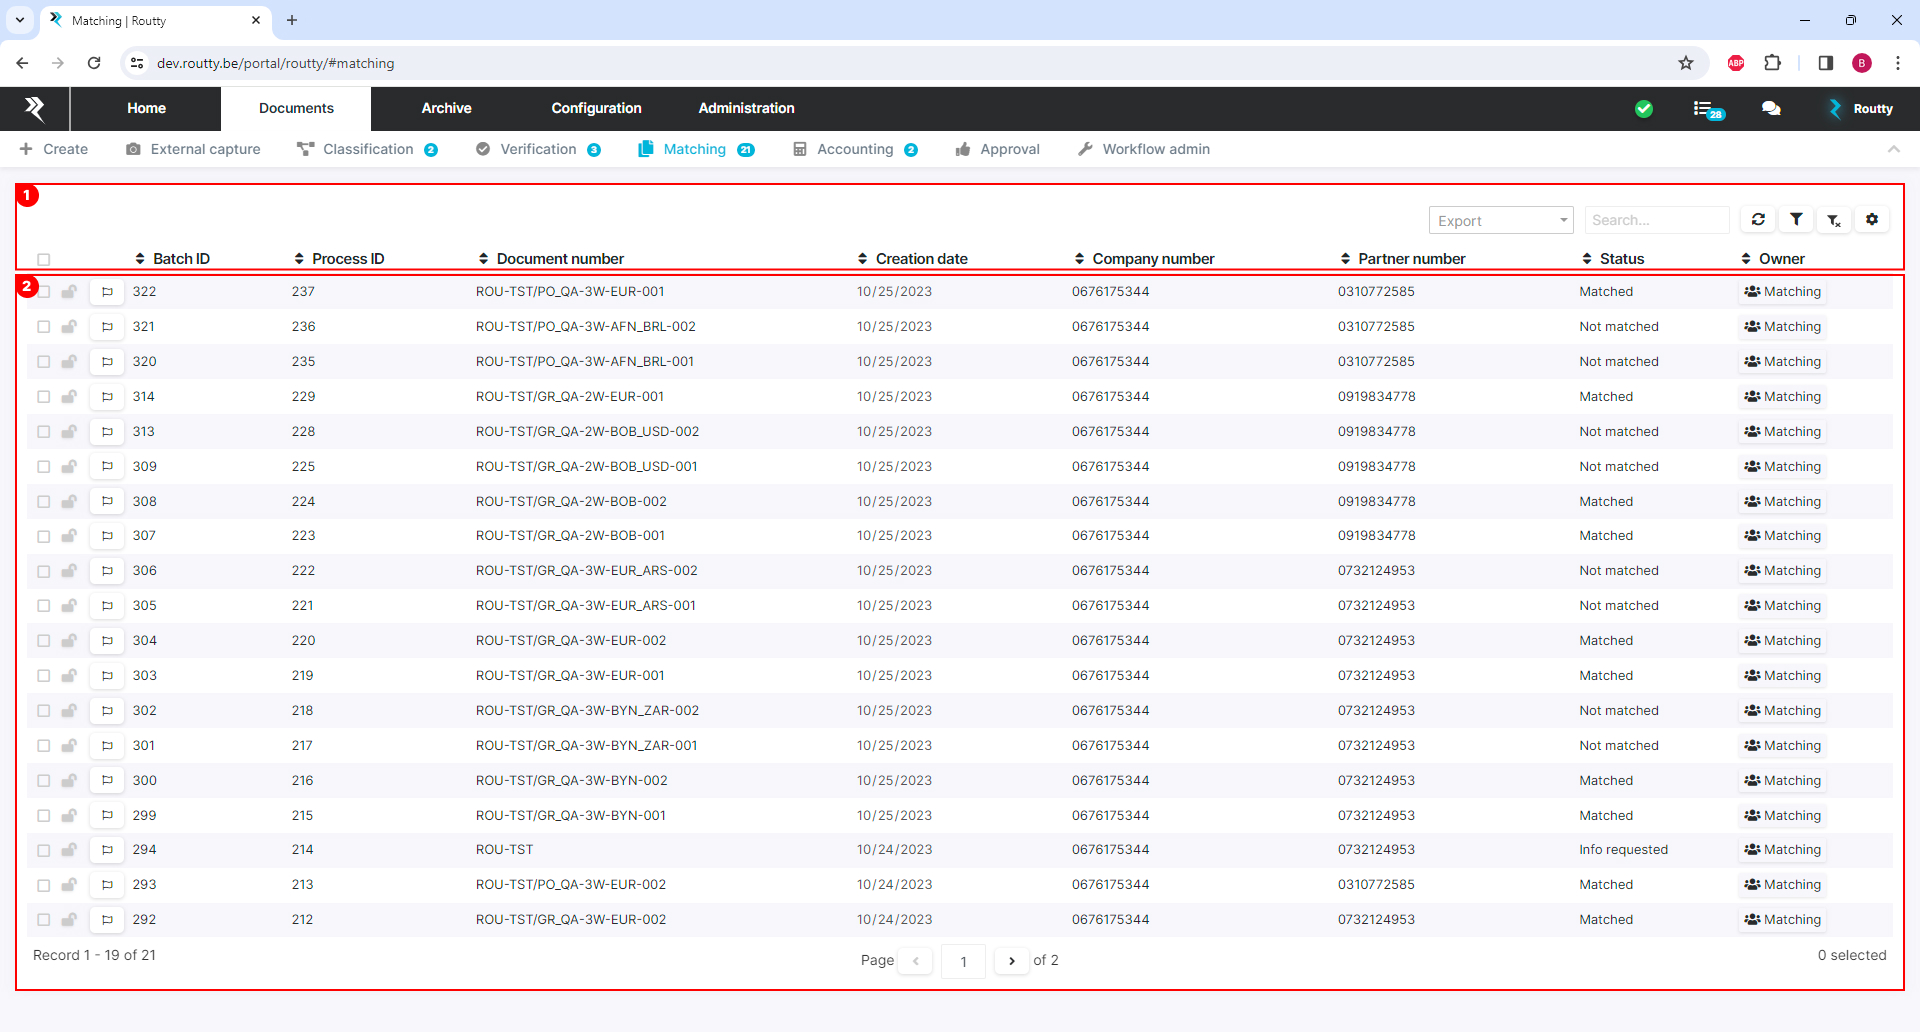Viewport: 1920px width, 1032px height.
Task: Open the Configuration menu
Action: [596, 108]
